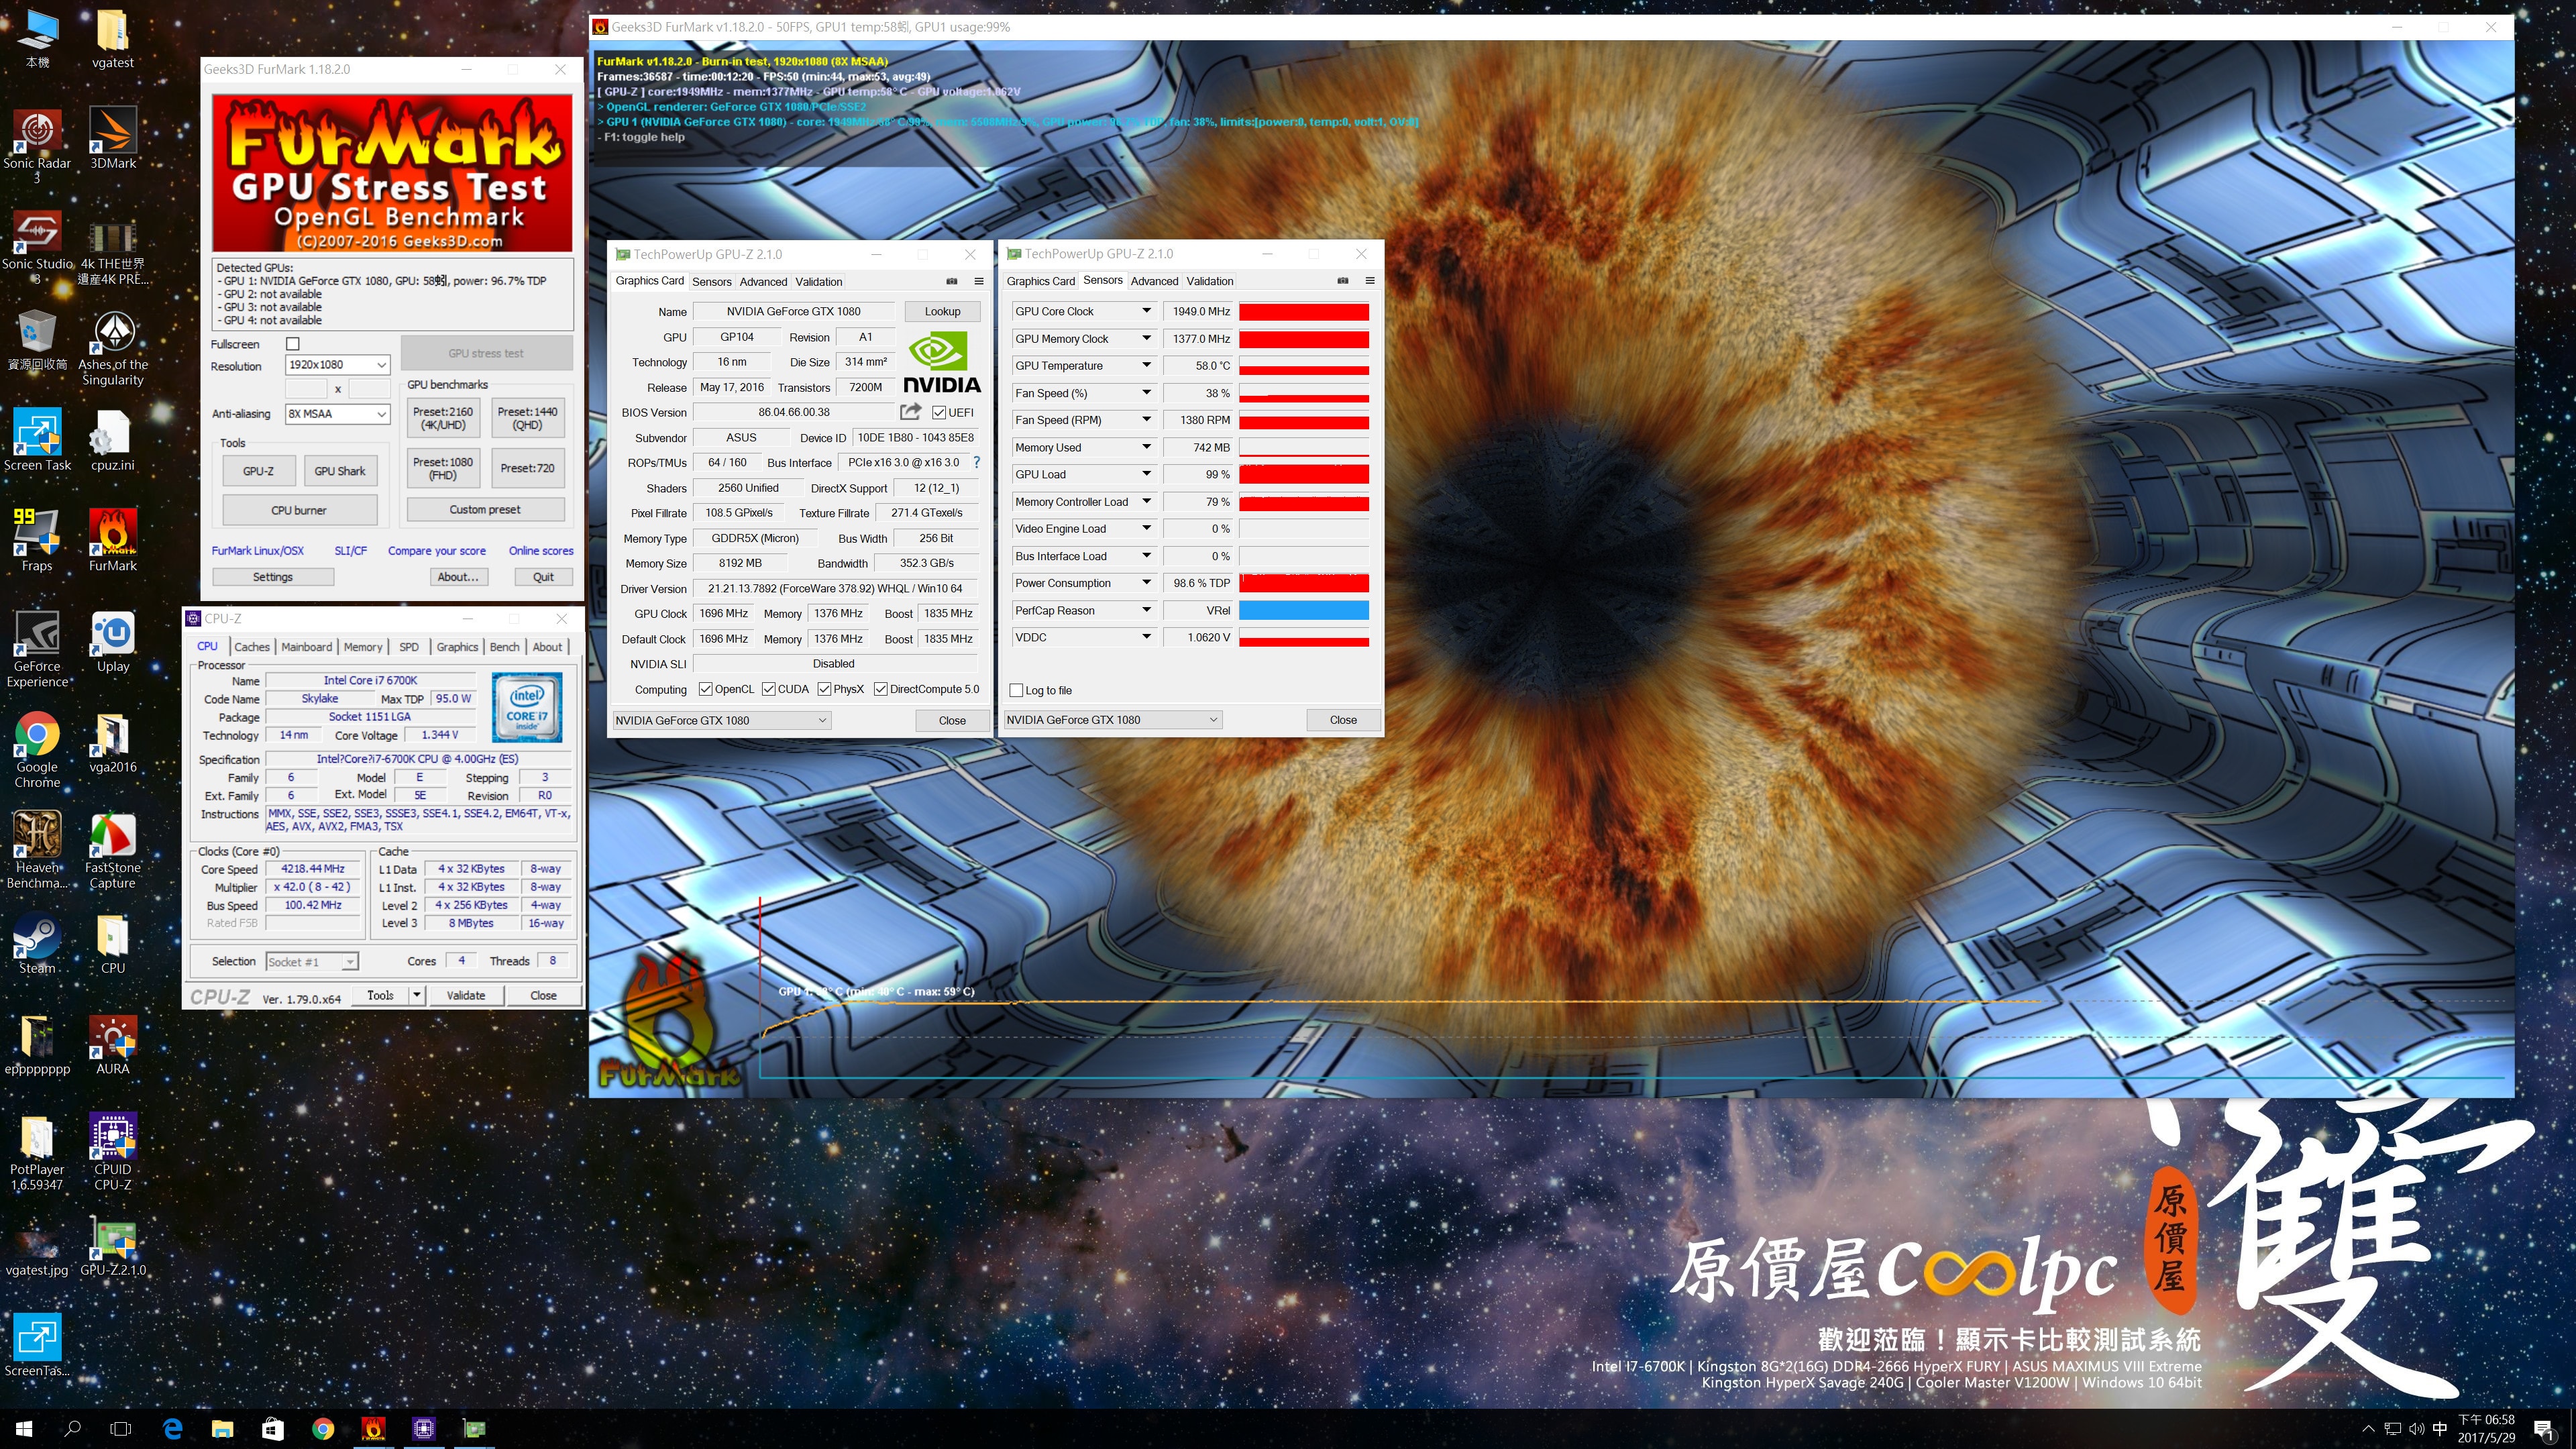The width and height of the screenshot is (2576, 1449).
Task: Switch to the Mainboard tab in CPU-Z
Action: (306, 647)
